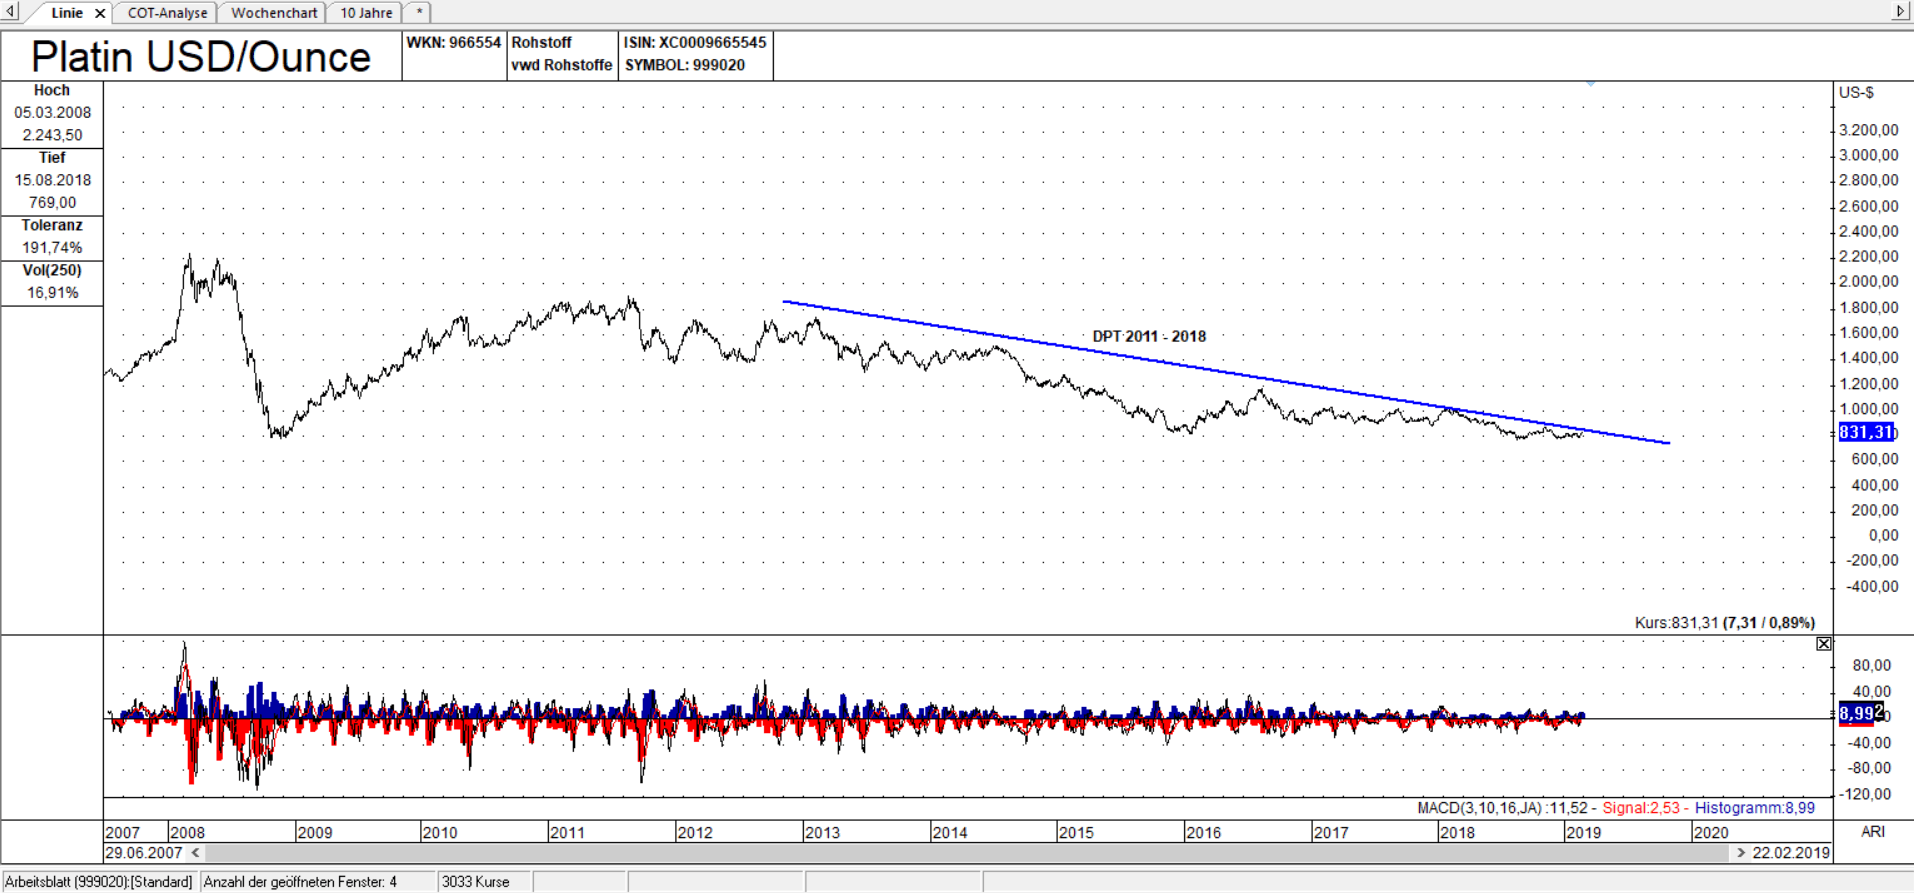Click the timeline scroll left arrow
Screen dimensions: 1914x893
(x=196, y=853)
